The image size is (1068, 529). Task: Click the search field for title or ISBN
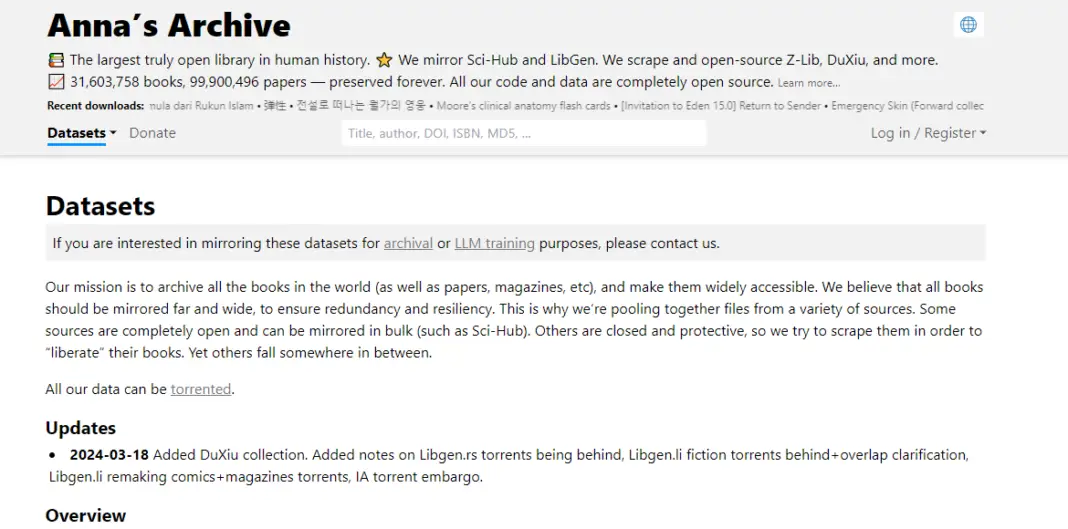tap(524, 133)
